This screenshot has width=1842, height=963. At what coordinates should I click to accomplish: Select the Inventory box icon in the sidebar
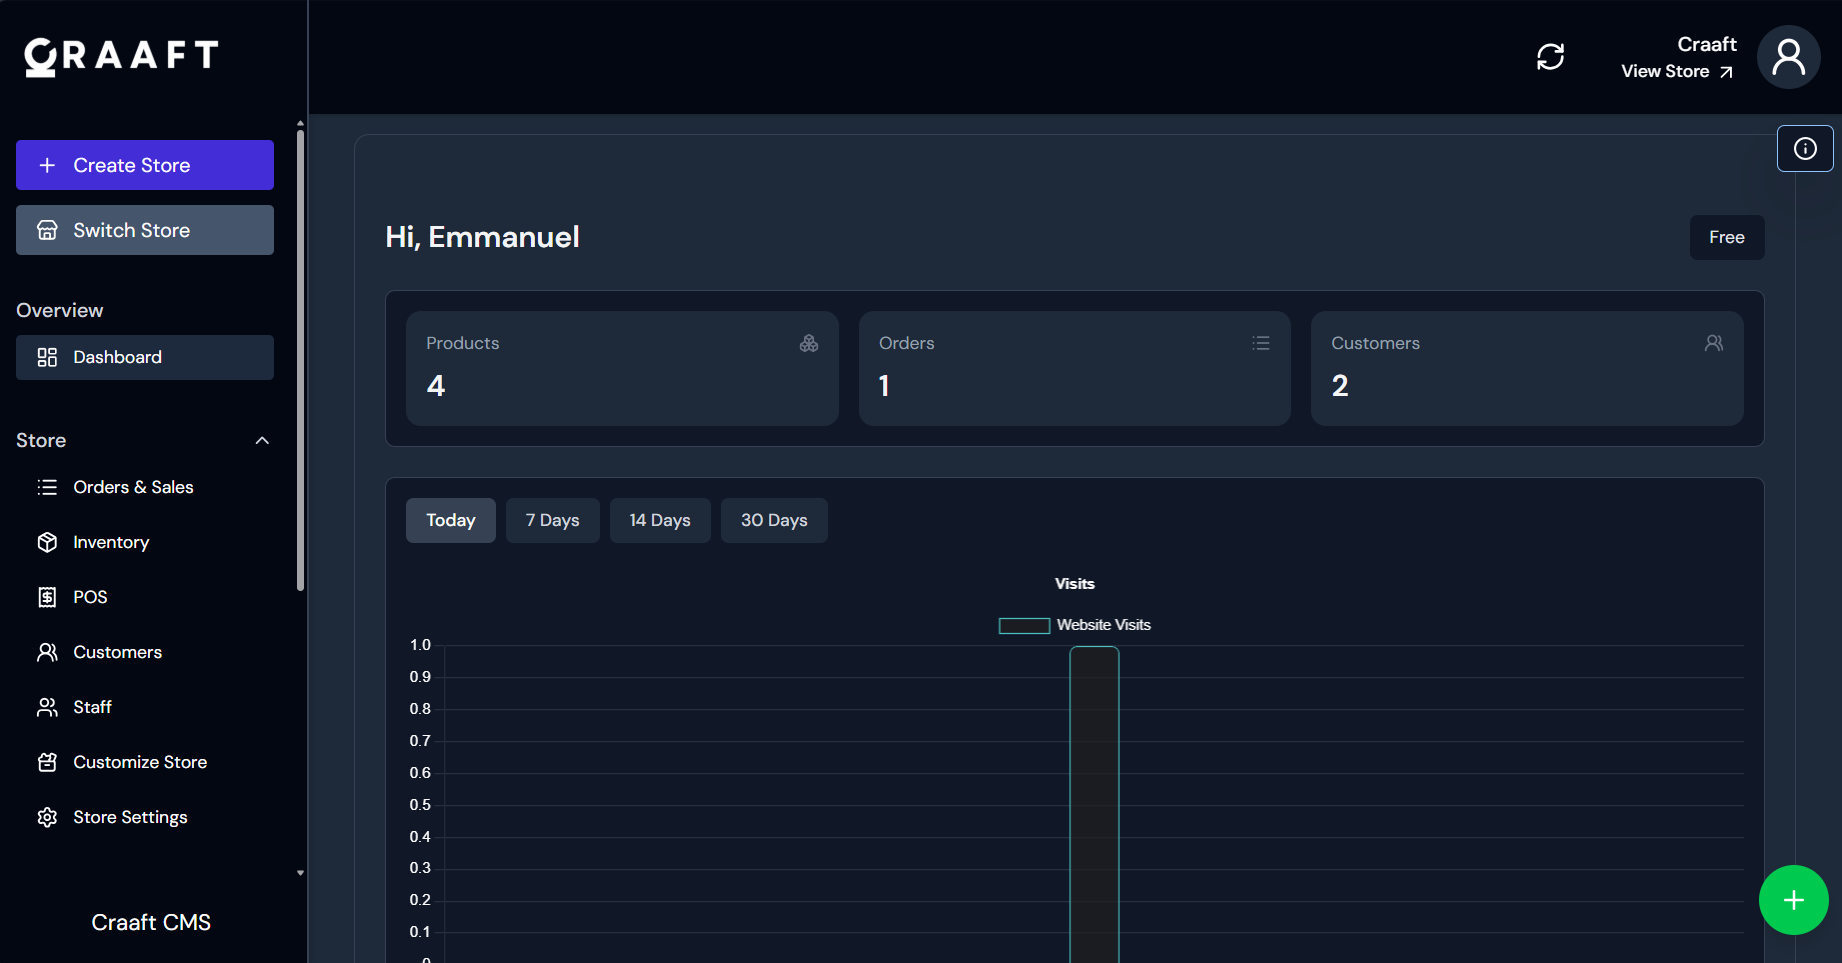click(47, 542)
